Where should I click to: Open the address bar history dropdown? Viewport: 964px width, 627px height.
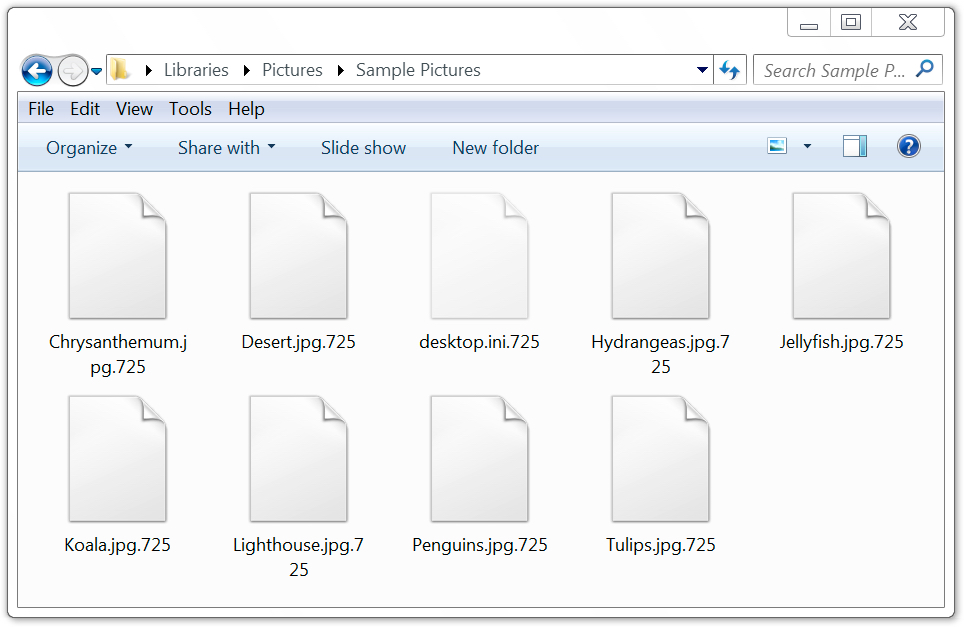701,70
